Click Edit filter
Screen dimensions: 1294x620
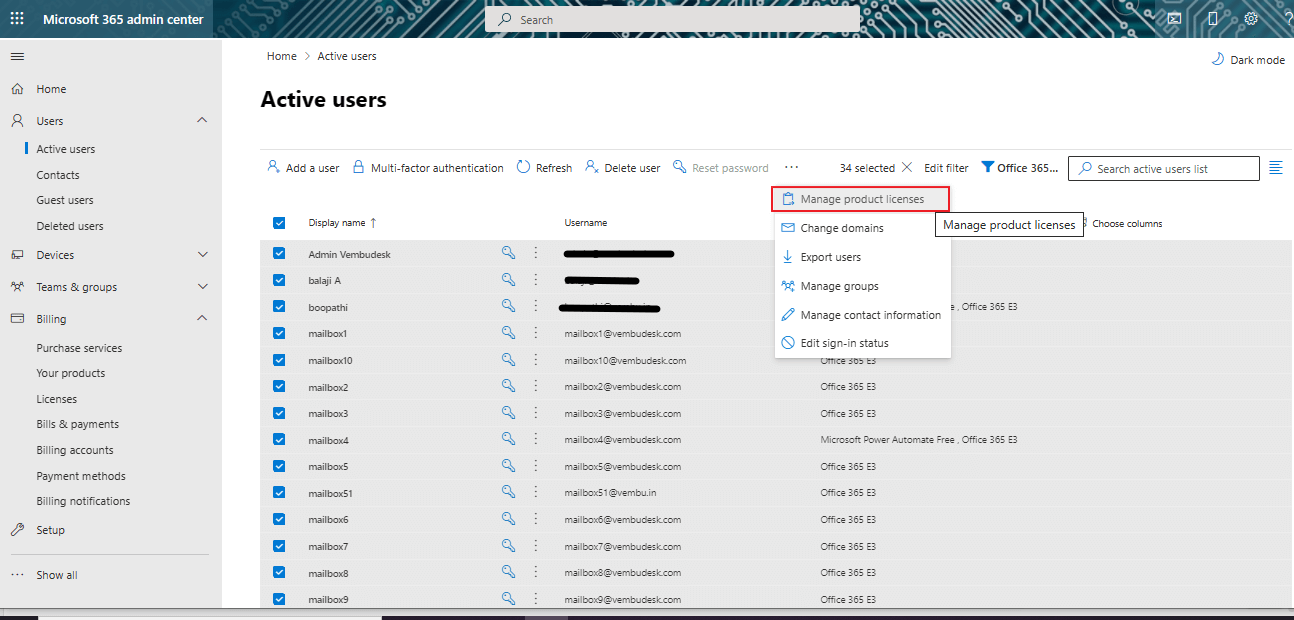click(946, 168)
